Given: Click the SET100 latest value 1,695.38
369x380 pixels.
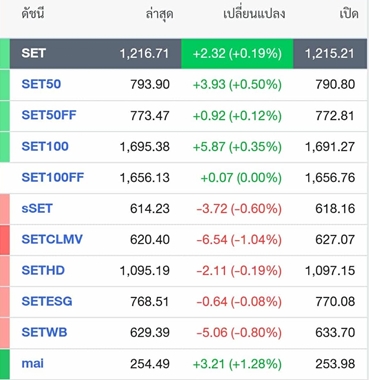Looking at the screenshot, I should (145, 147).
